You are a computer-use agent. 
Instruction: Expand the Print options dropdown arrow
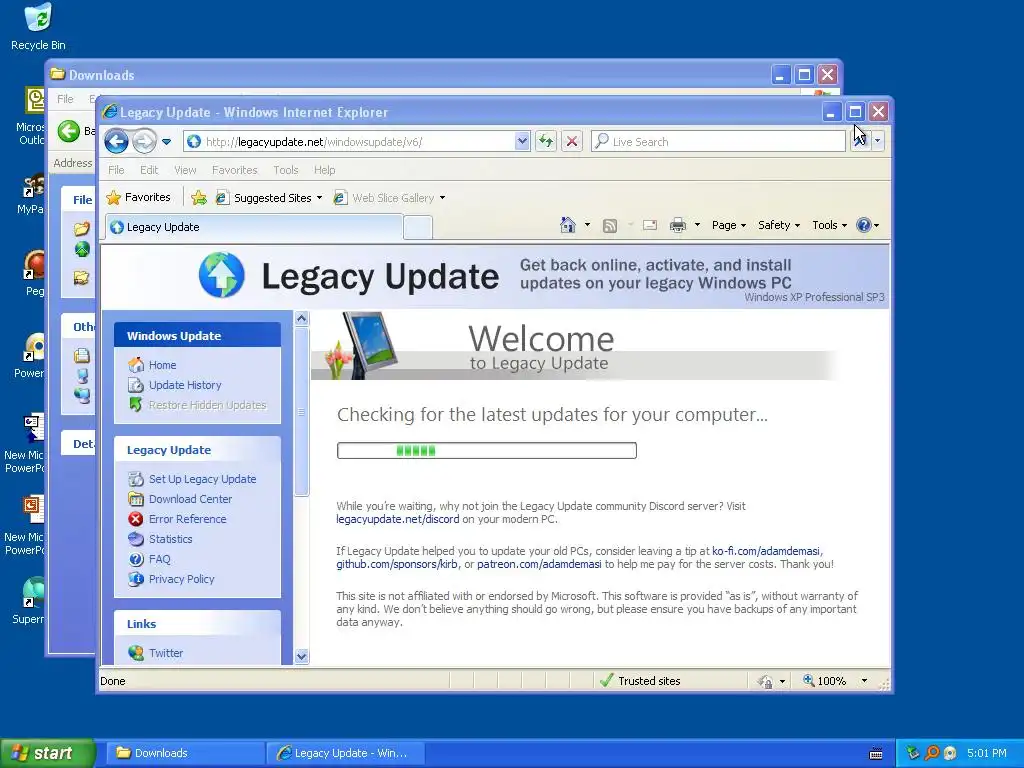(697, 225)
